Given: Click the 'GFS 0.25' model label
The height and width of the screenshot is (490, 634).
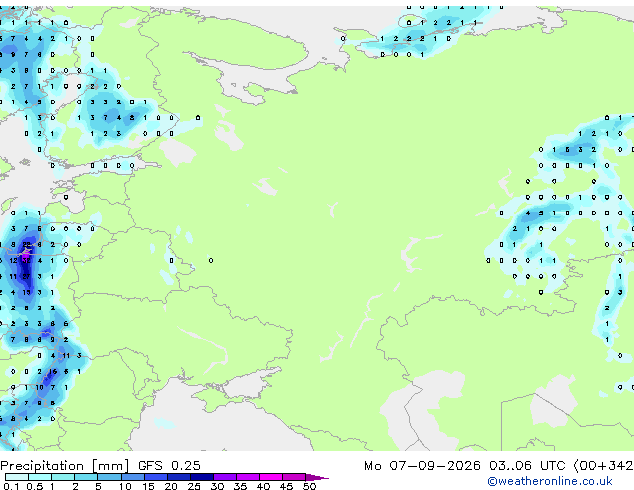Looking at the screenshot, I should click(169, 466).
